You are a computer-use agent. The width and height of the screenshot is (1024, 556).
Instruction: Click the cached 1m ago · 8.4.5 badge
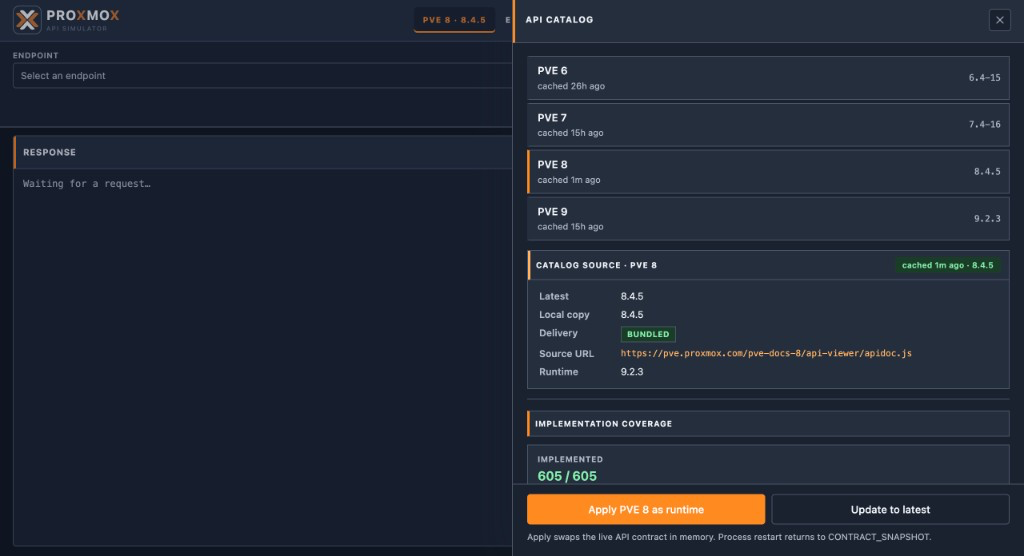pos(947,265)
